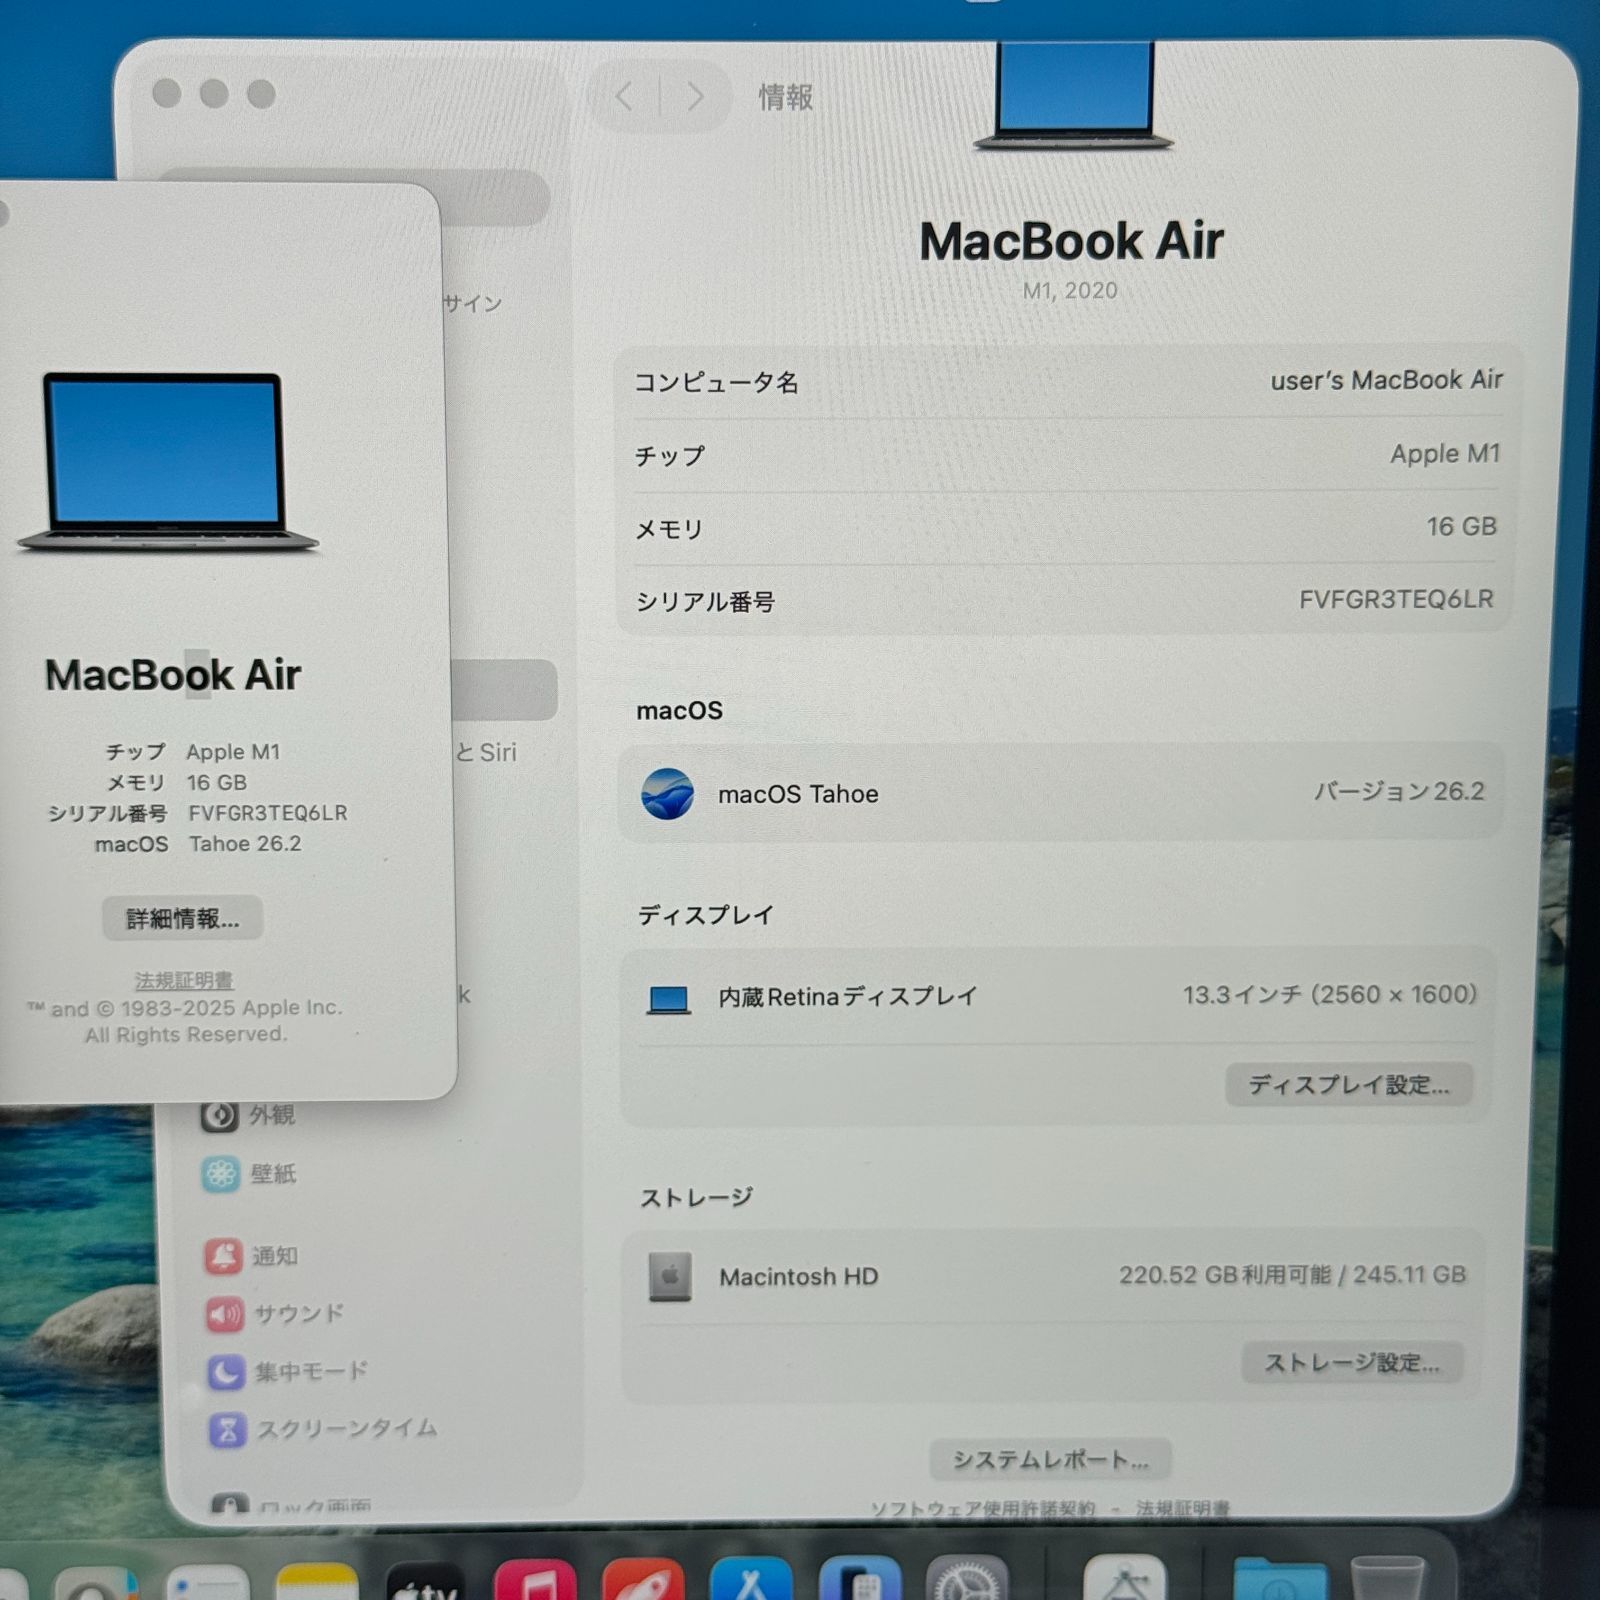The height and width of the screenshot is (1600, 1600).
Task: Open Focus (集中モード) settings in sidebar
Action: tap(288, 1371)
